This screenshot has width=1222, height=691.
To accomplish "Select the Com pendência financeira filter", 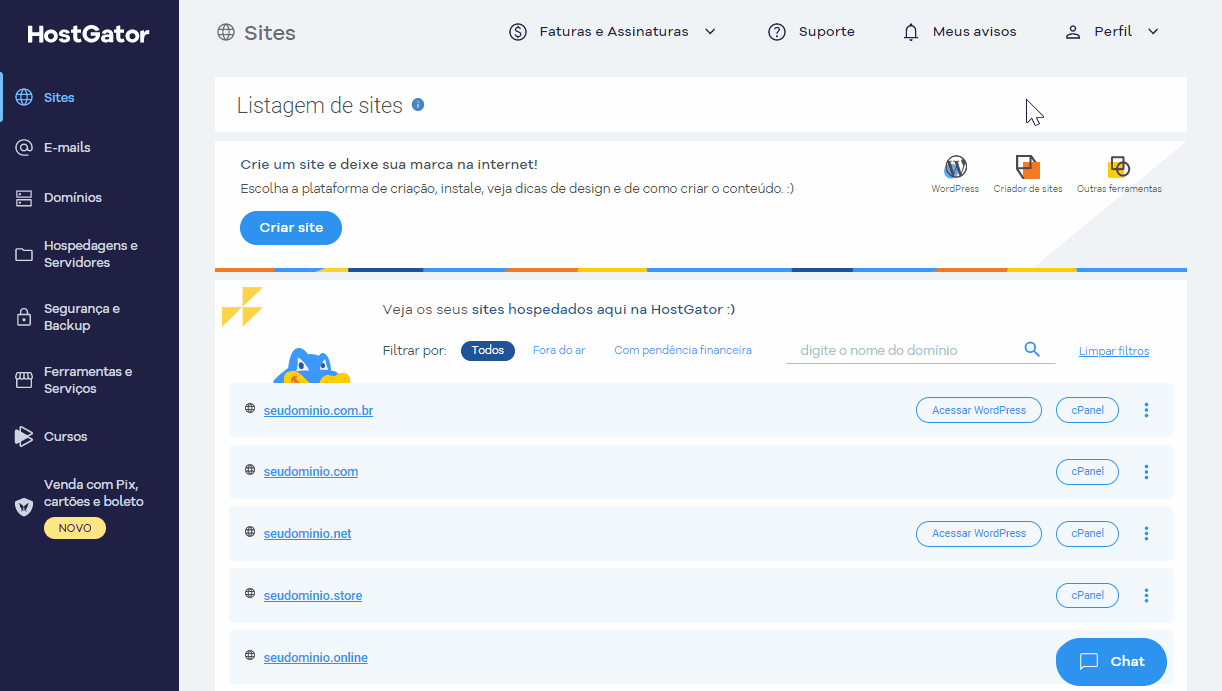I will tap(683, 351).
